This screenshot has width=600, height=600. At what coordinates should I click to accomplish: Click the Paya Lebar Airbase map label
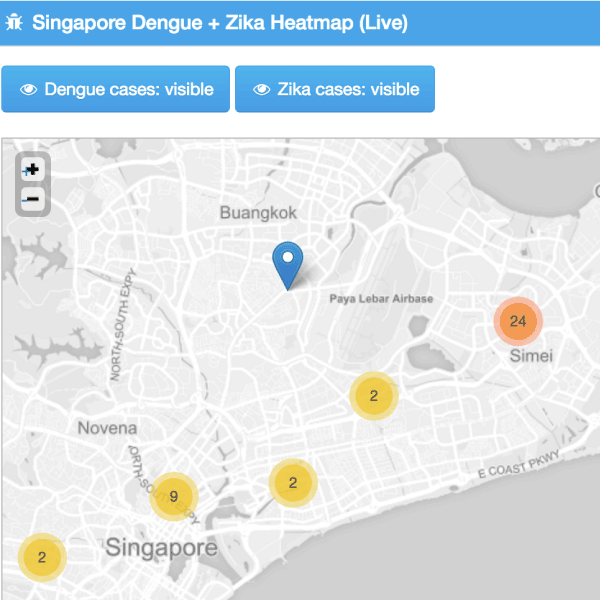click(381, 298)
